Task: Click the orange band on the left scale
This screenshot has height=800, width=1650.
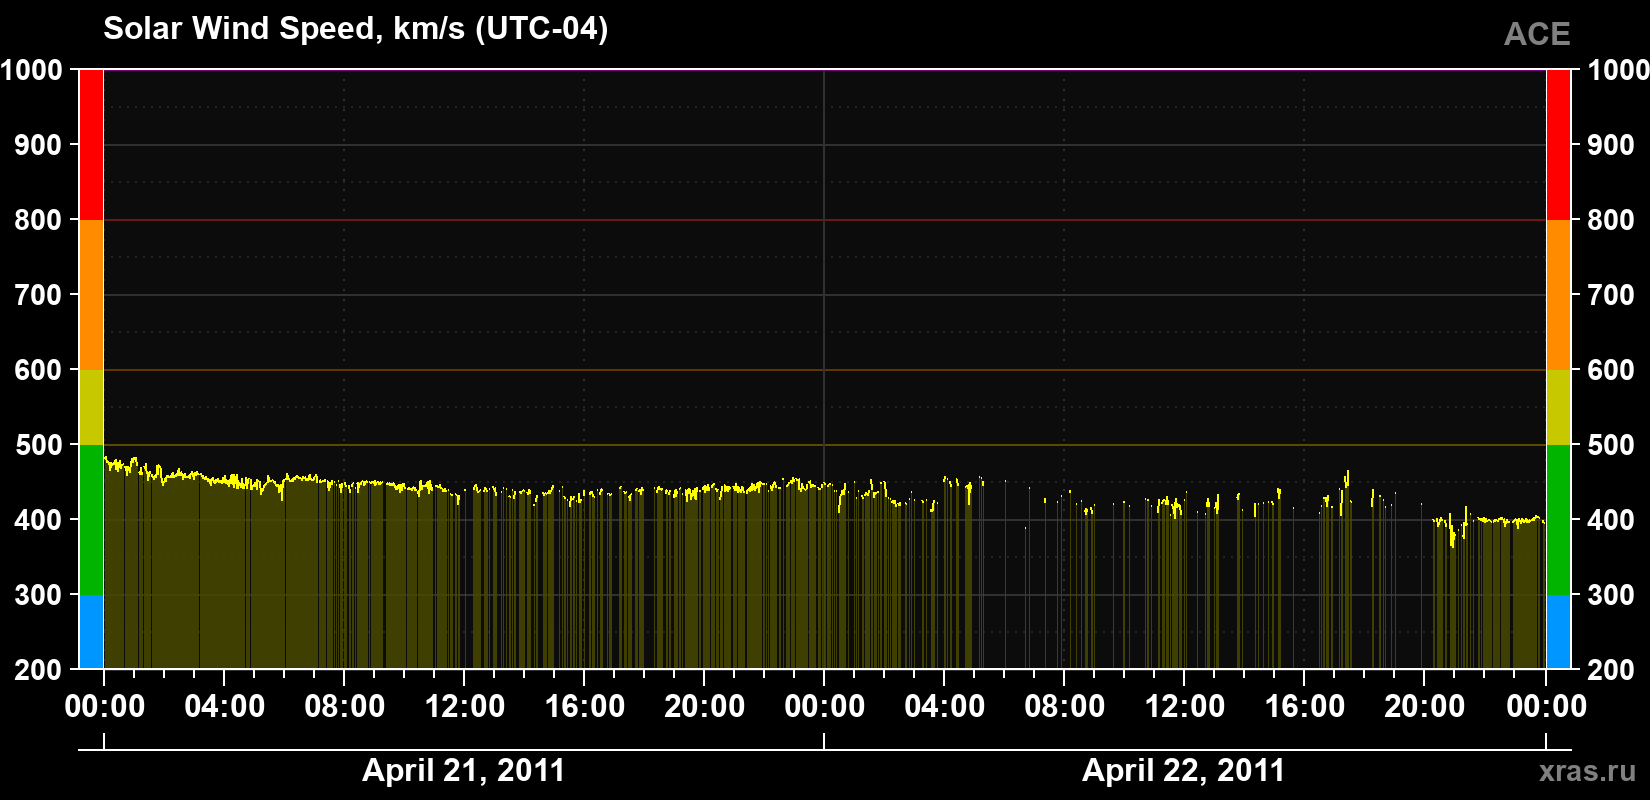Action: pyautogui.click(x=91, y=295)
